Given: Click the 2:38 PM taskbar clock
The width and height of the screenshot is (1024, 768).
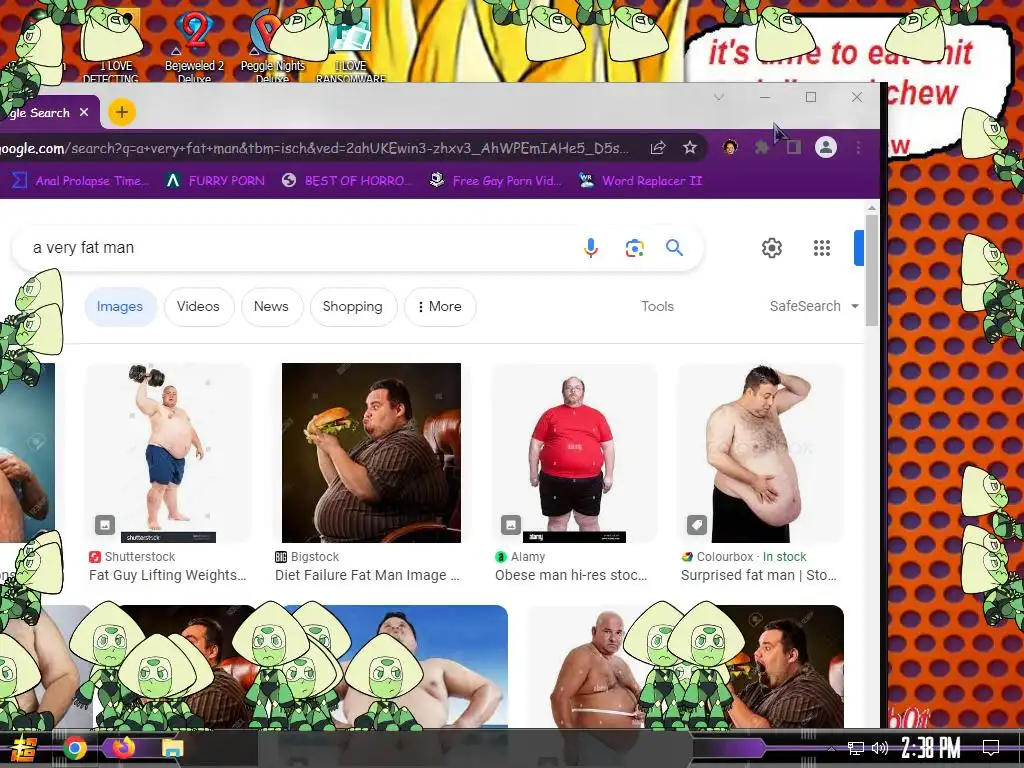Looking at the screenshot, I should [x=931, y=748].
